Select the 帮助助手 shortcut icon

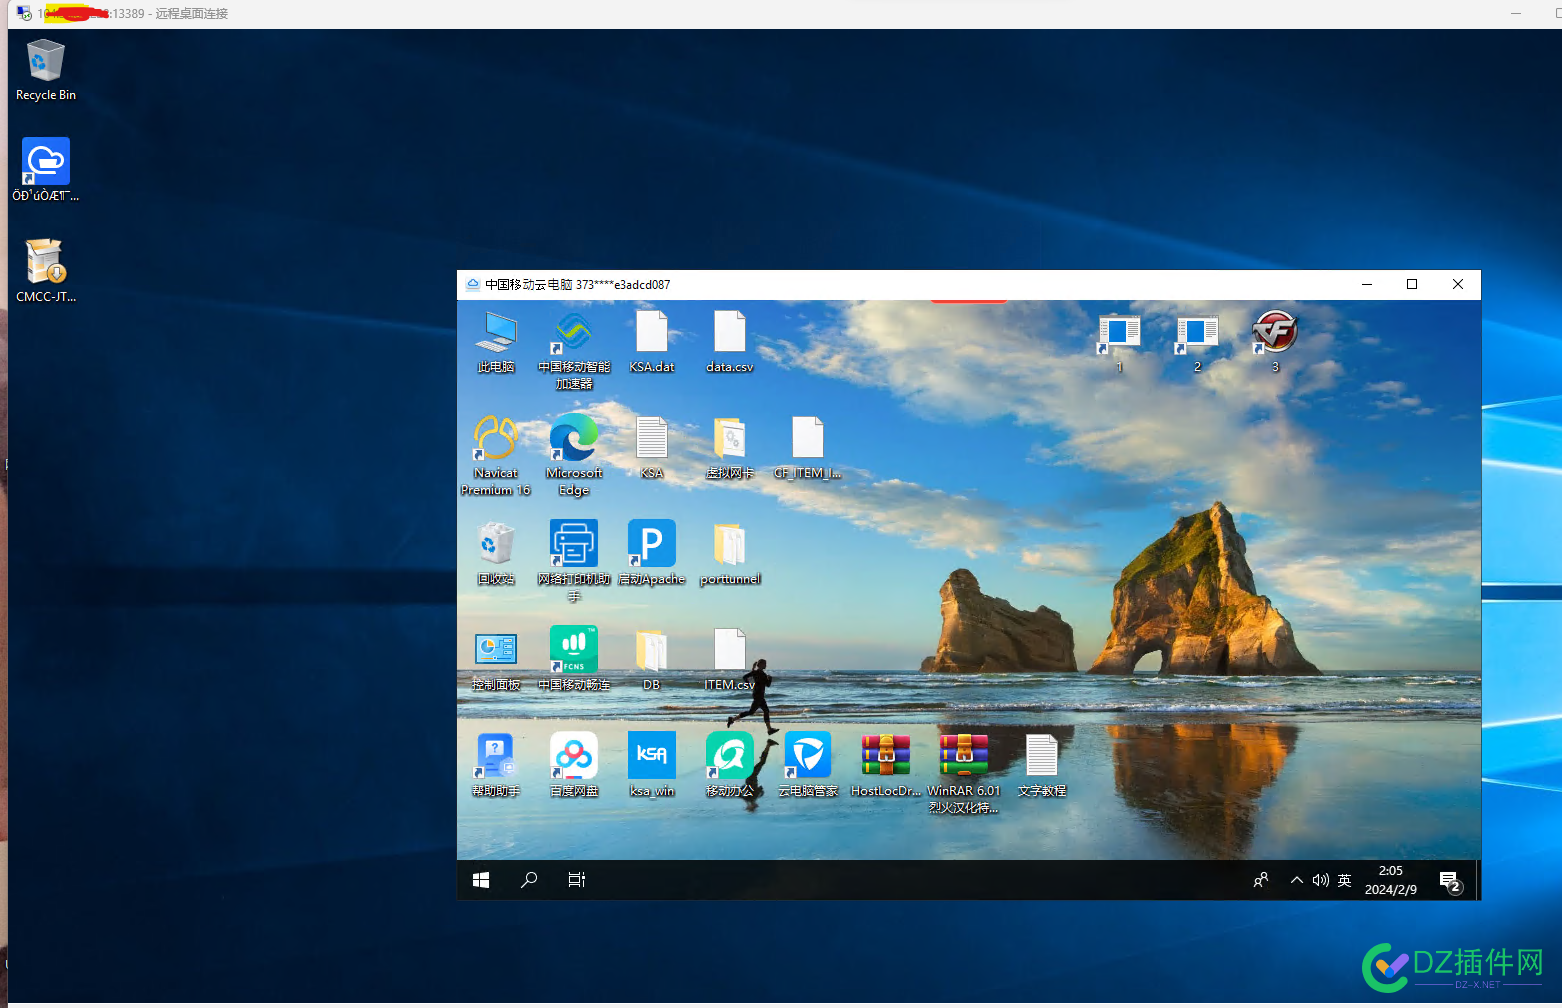click(x=496, y=757)
